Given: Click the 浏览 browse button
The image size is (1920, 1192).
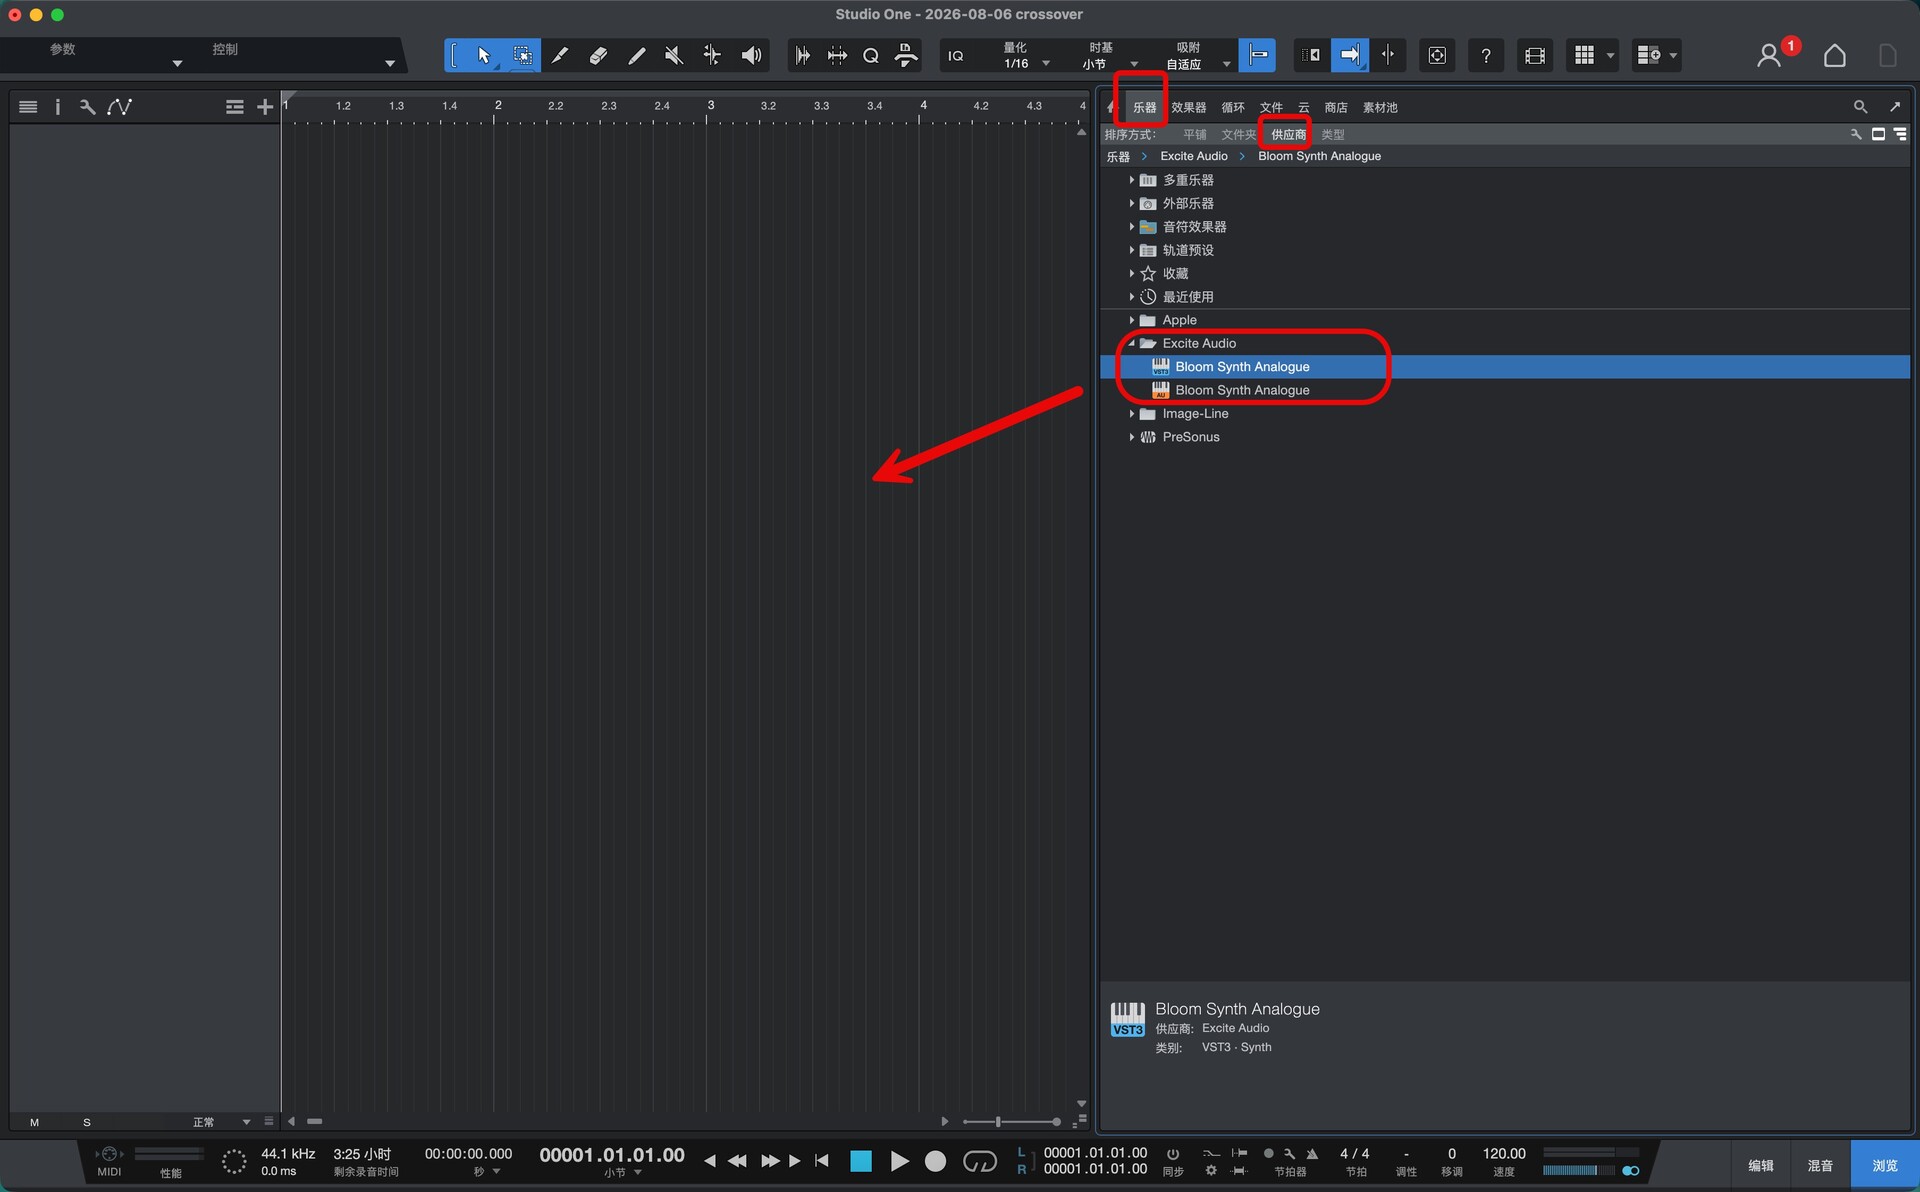Looking at the screenshot, I should 1885,1165.
